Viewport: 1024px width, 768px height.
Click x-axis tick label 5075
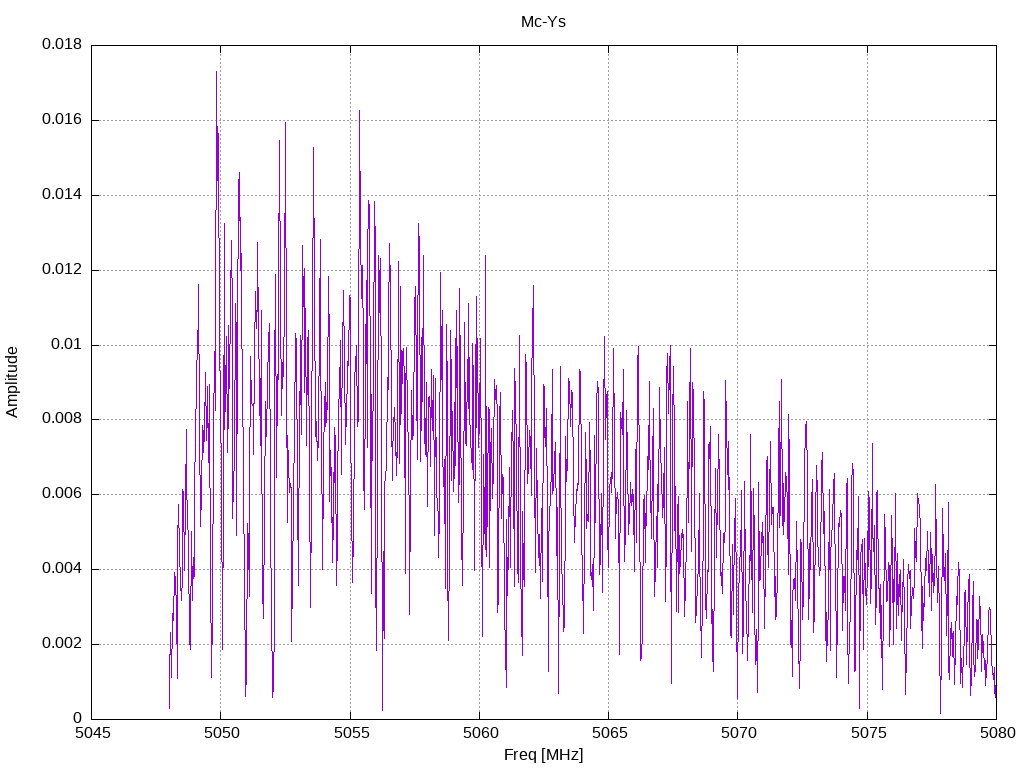click(x=868, y=733)
